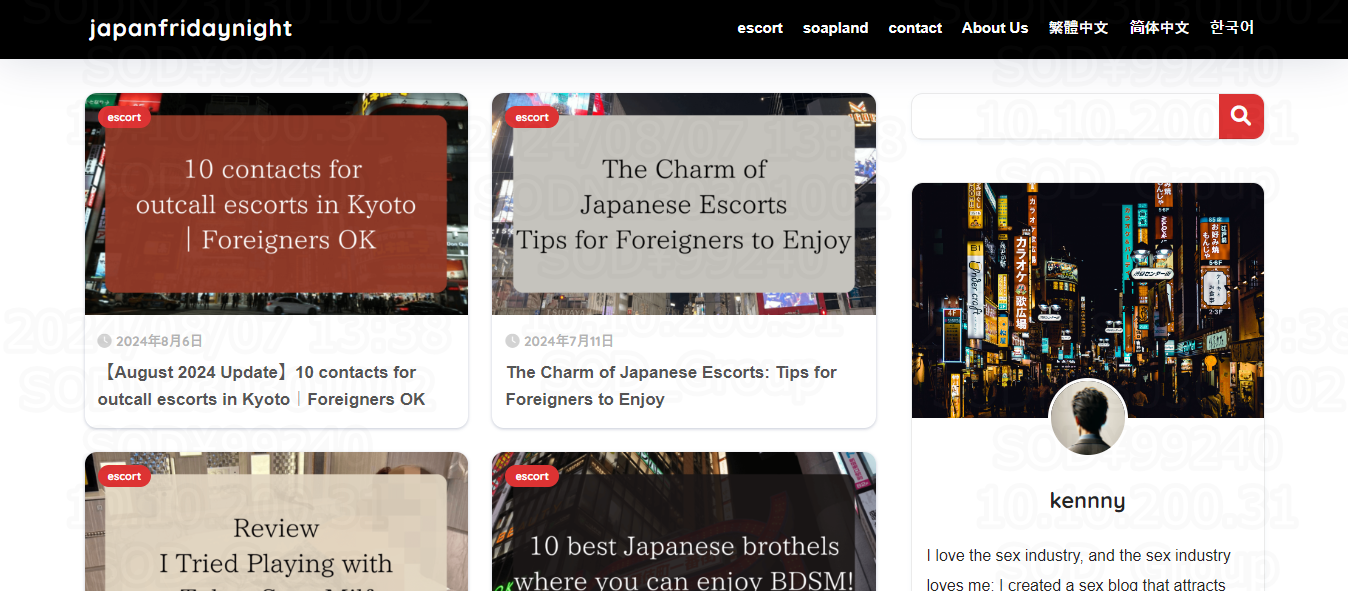Open the soapland menu item

coord(835,28)
